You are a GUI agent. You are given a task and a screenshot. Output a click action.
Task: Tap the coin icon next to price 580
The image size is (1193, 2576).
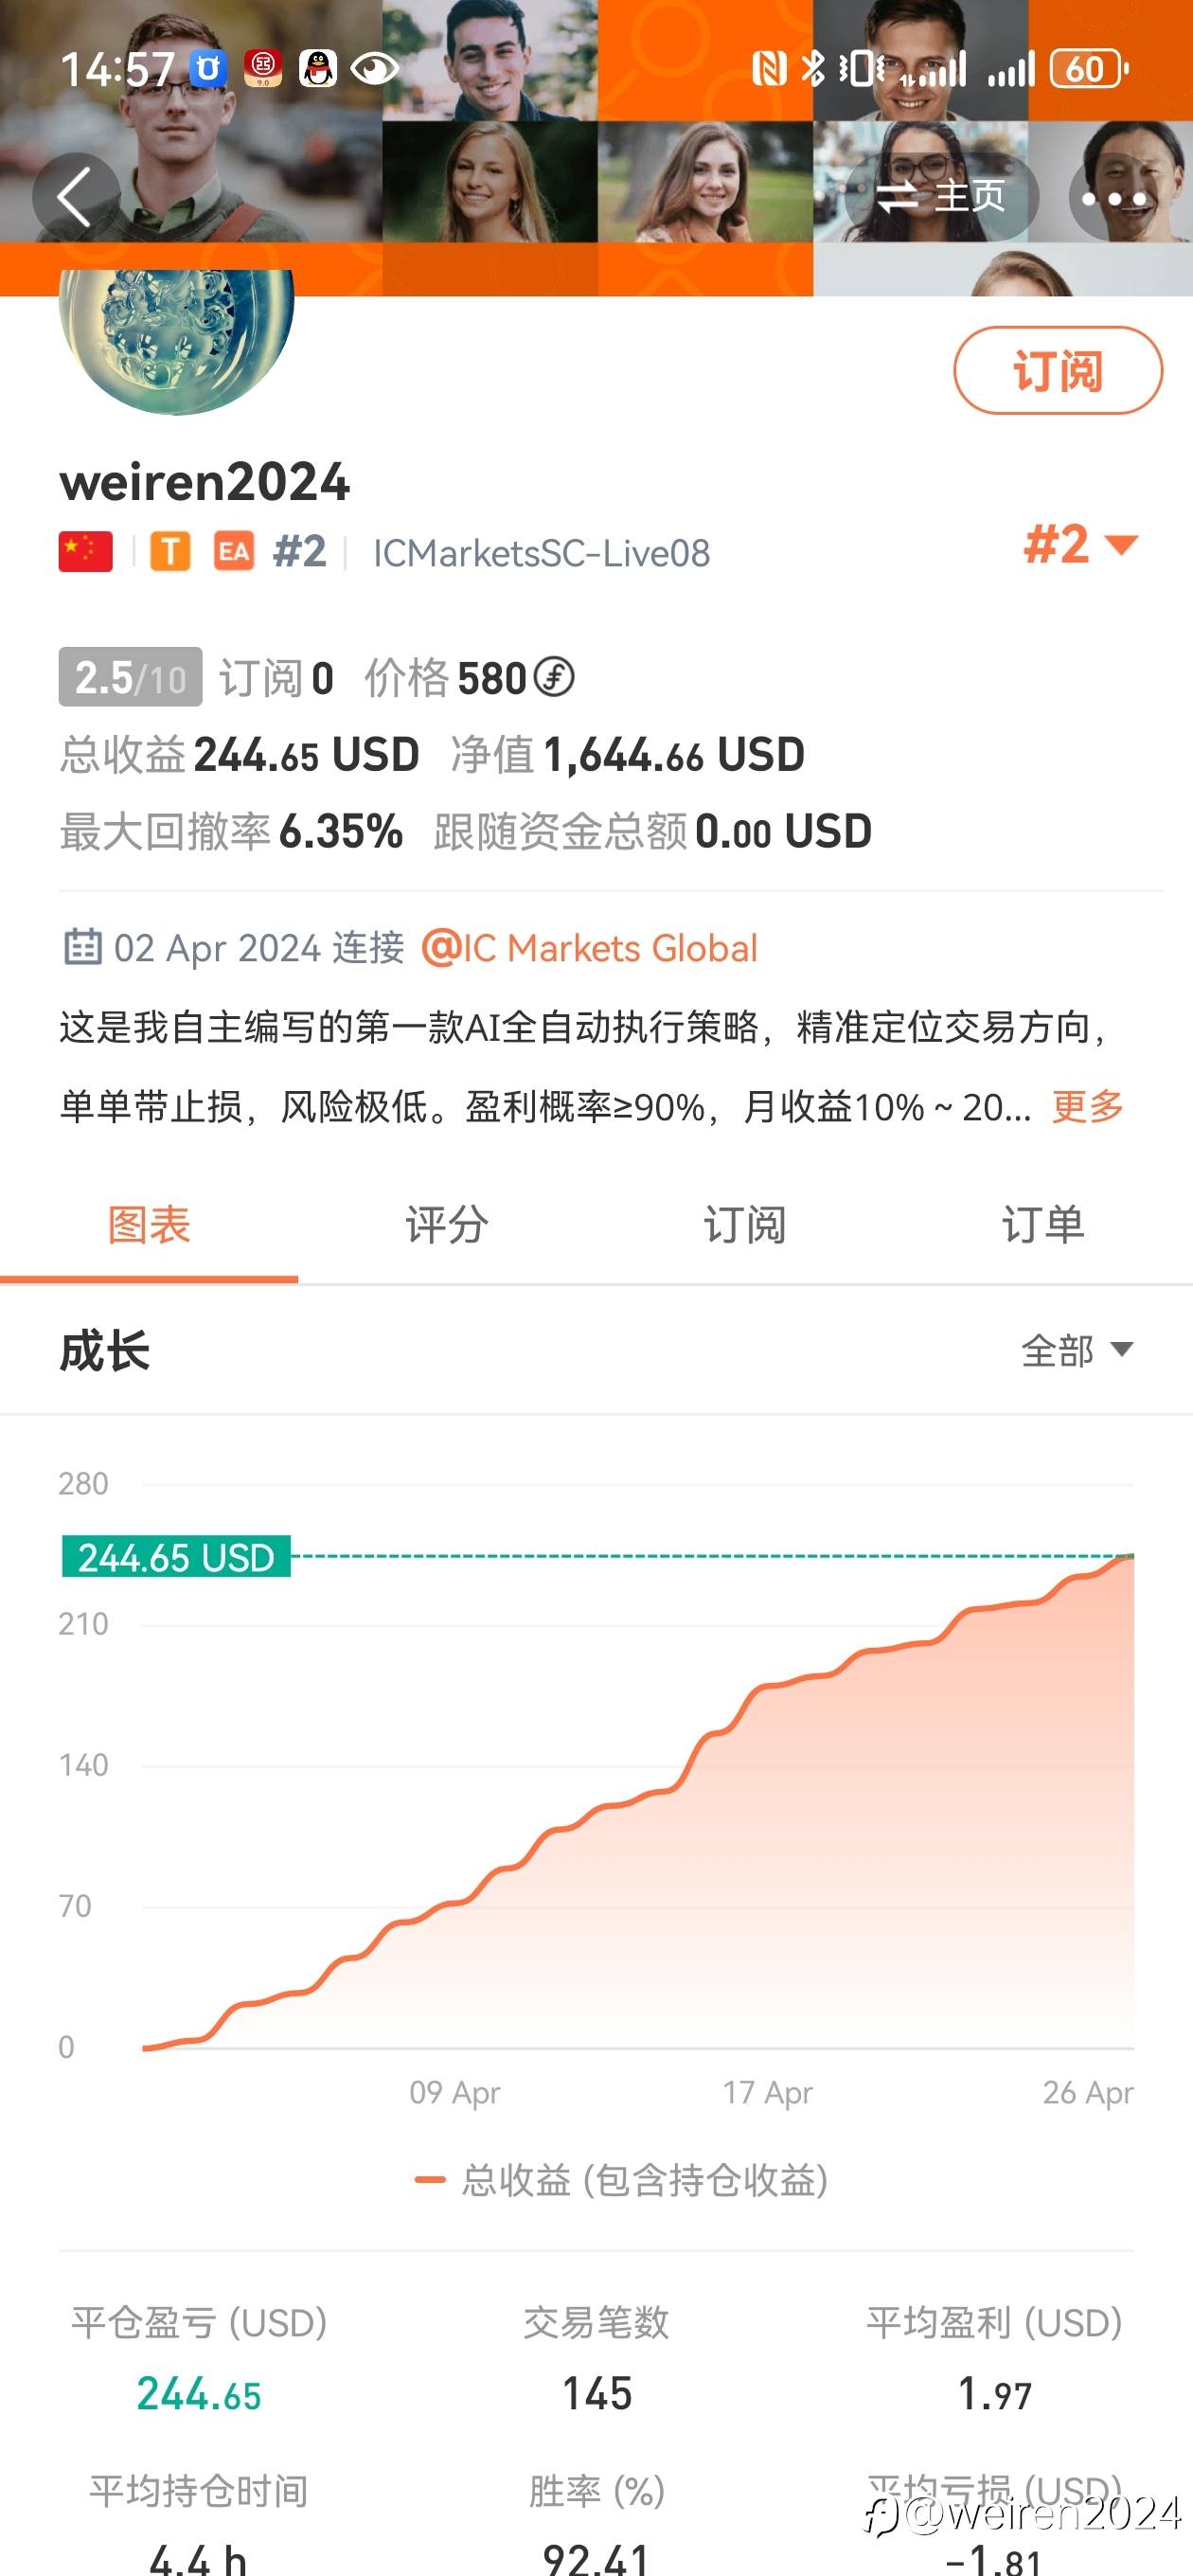(554, 677)
